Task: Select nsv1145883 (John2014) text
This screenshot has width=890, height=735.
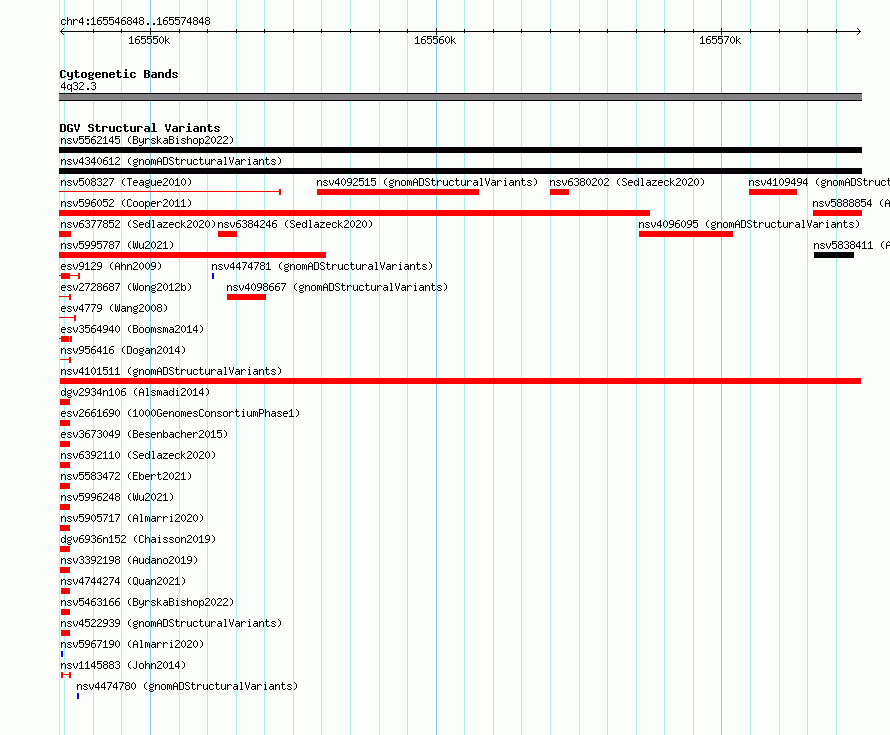Action: pyautogui.click(x=123, y=665)
